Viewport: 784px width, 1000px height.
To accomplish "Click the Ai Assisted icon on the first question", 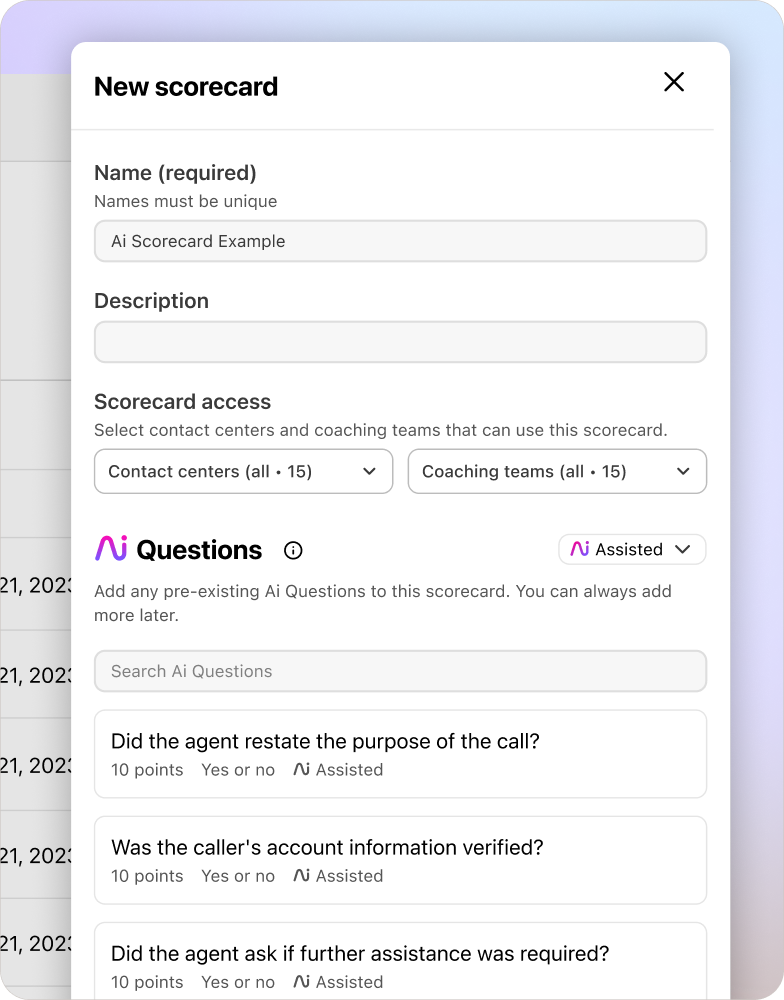I will (x=300, y=769).
